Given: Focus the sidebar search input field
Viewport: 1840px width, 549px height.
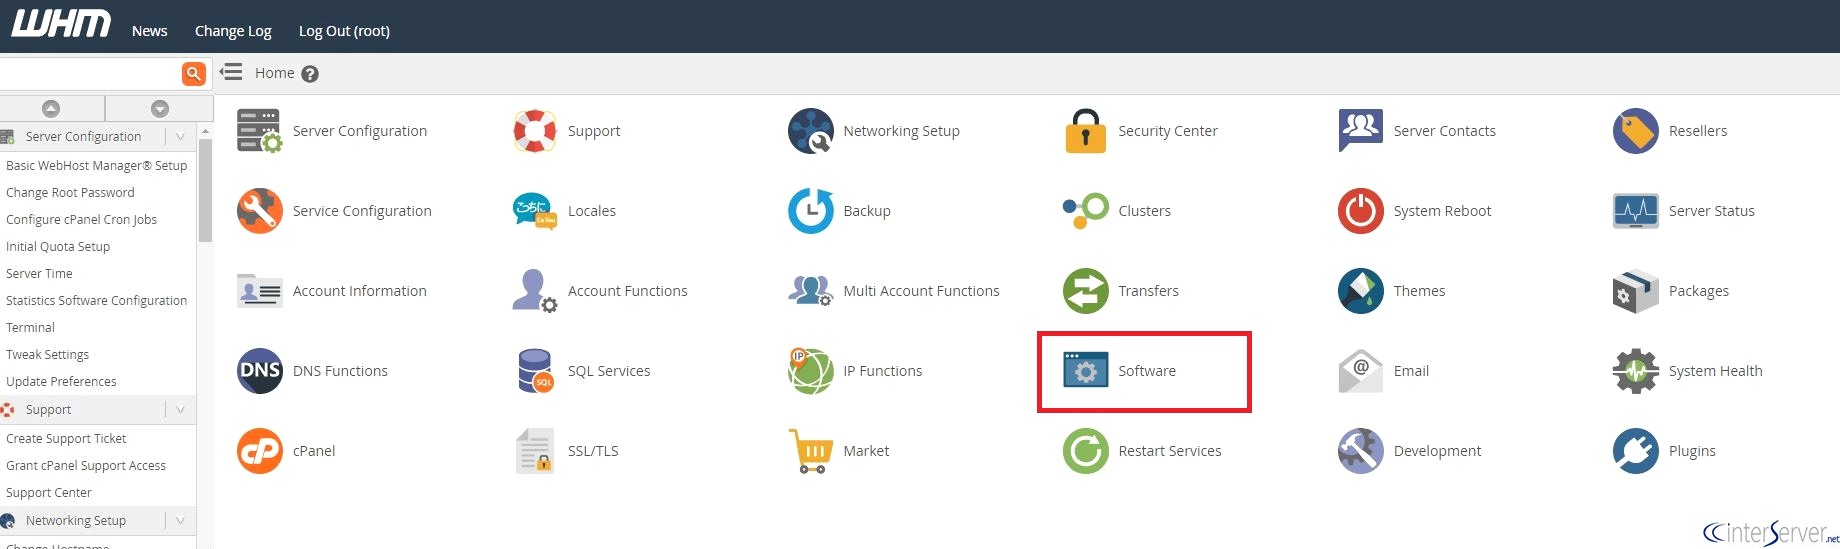Looking at the screenshot, I should 90,73.
